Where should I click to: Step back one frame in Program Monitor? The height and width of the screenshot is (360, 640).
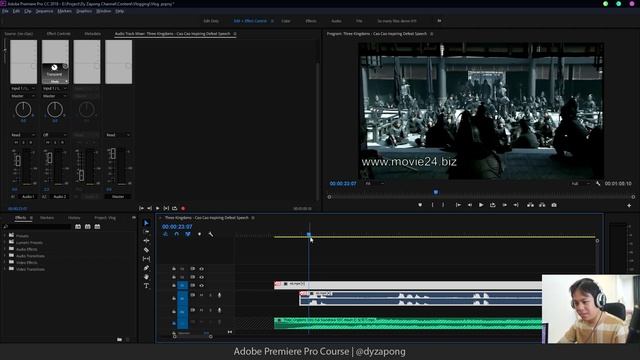tap(470, 205)
